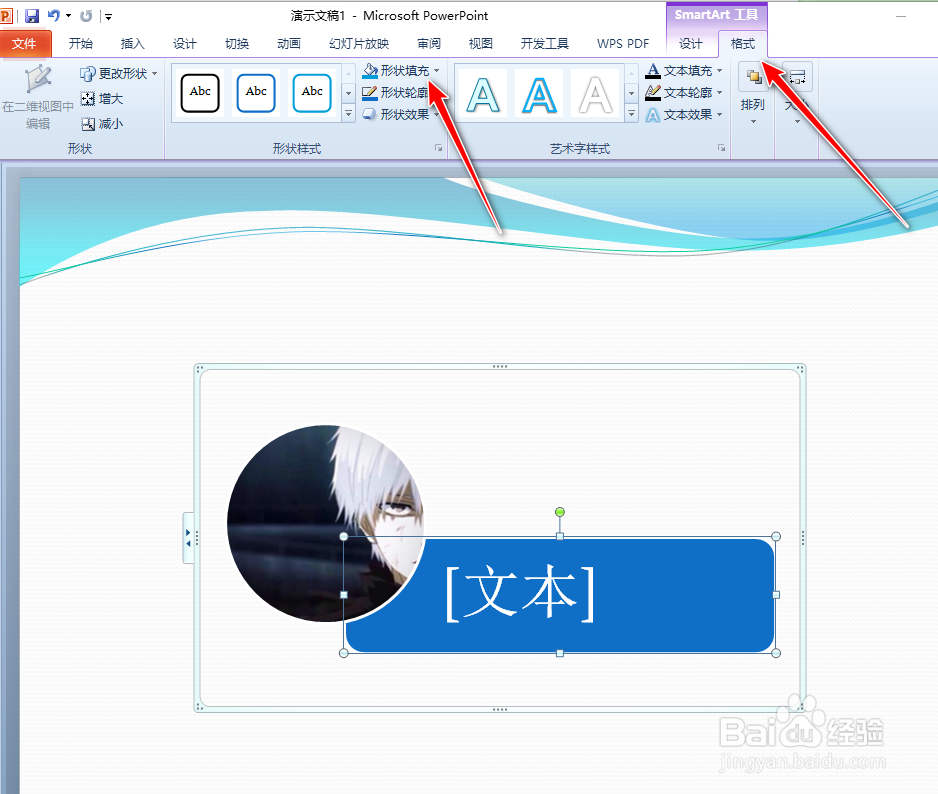Click the 形状填充 paint bucket icon

[370, 71]
